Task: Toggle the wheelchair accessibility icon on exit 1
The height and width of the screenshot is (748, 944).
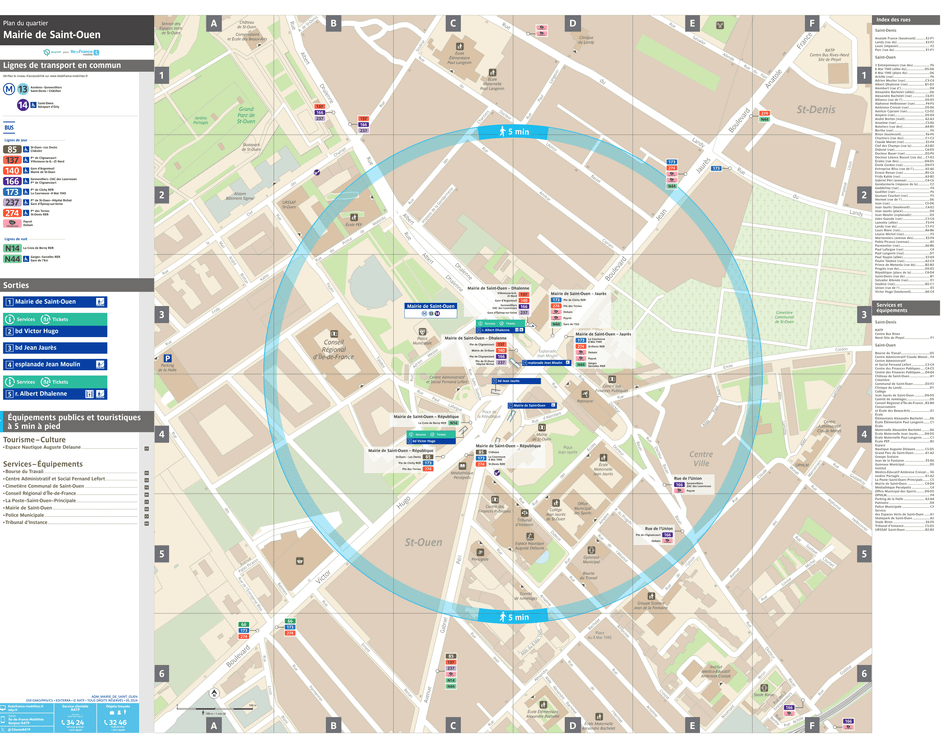Action: pyautogui.click(x=99, y=302)
